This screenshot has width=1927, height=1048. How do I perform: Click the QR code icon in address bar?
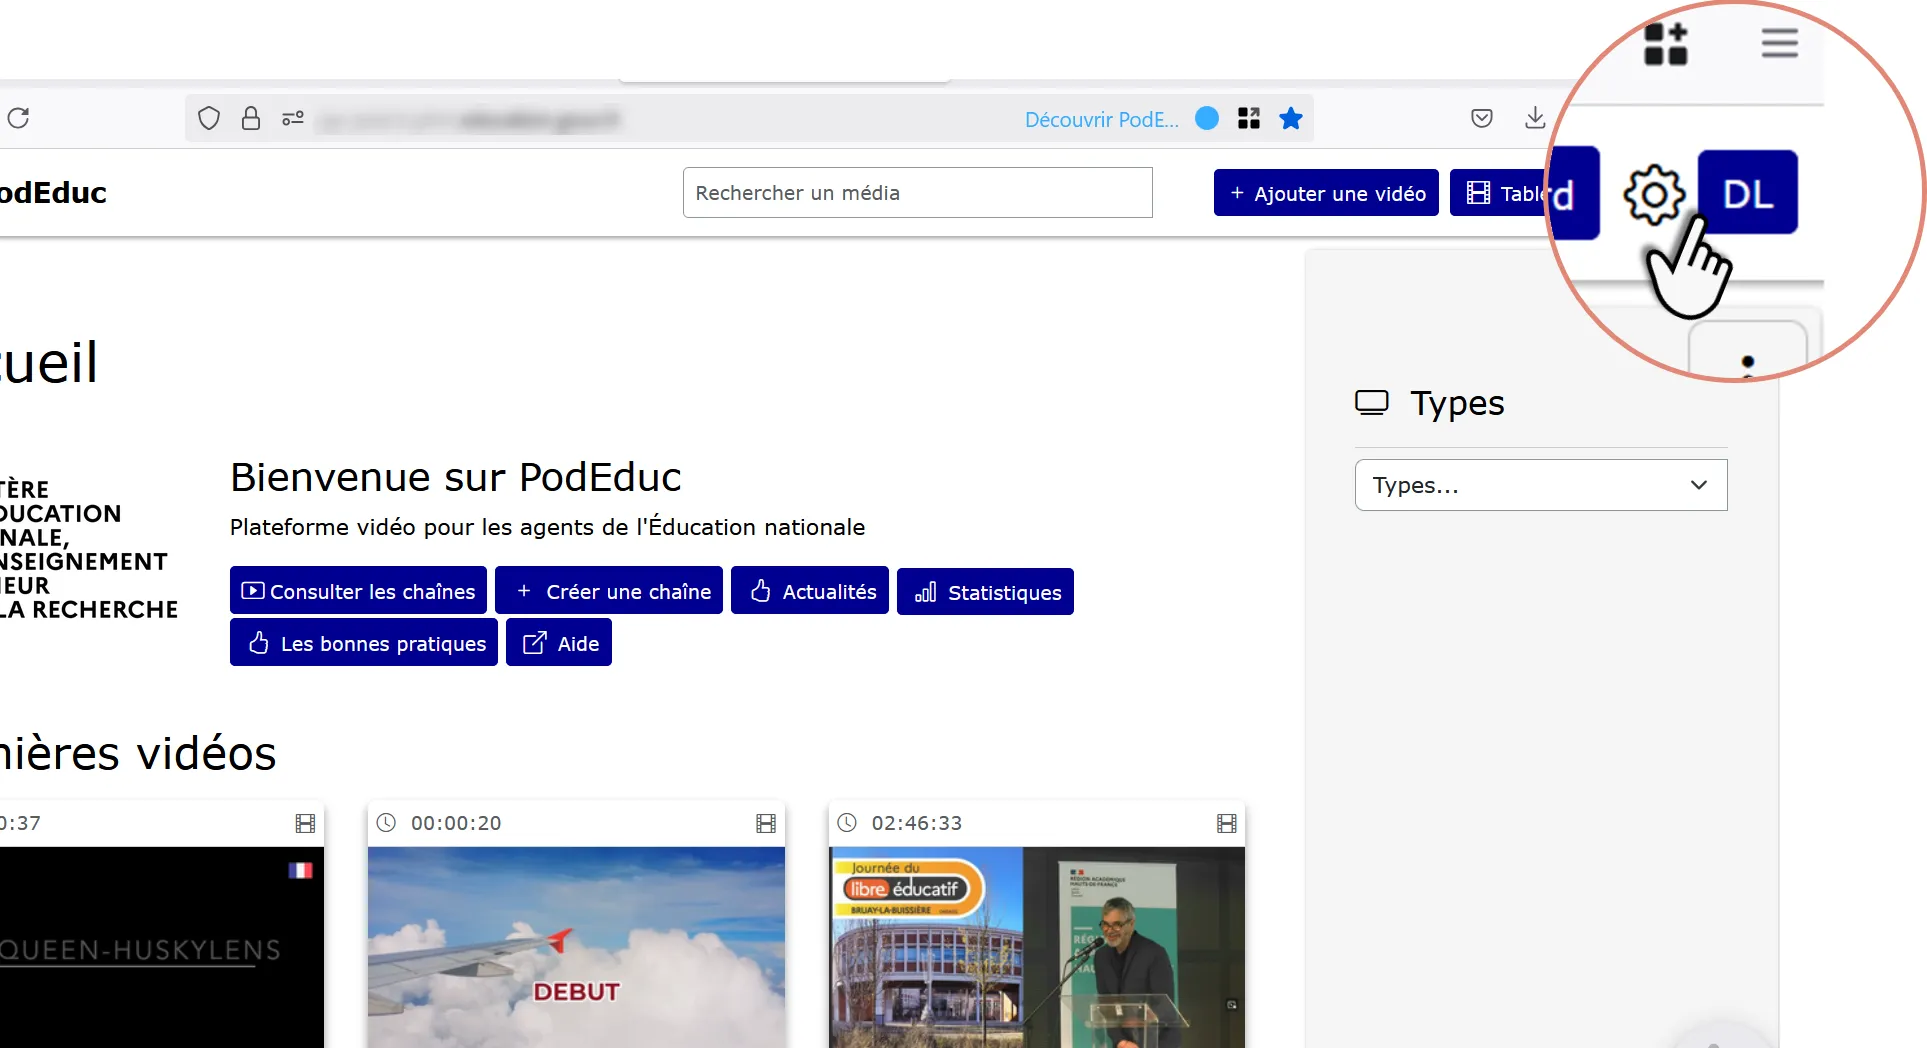[x=1249, y=118]
